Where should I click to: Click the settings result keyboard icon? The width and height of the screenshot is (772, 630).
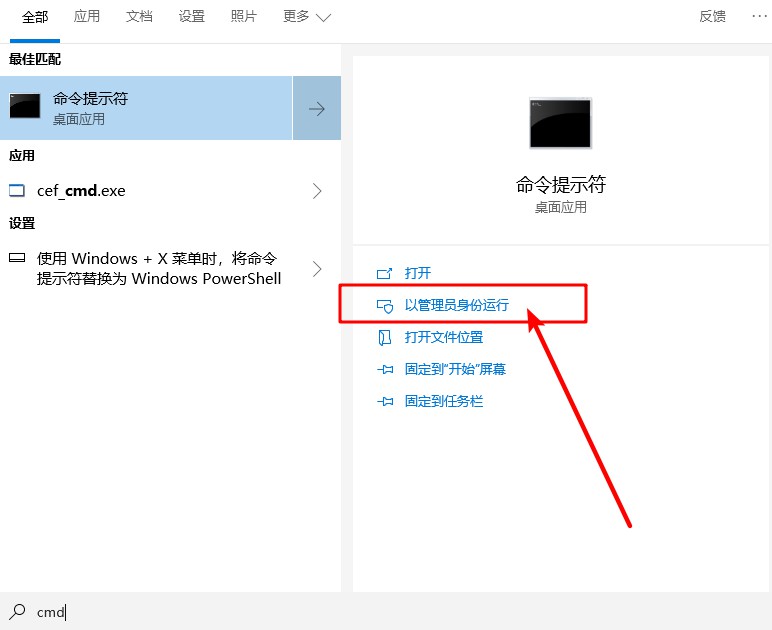click(17, 257)
